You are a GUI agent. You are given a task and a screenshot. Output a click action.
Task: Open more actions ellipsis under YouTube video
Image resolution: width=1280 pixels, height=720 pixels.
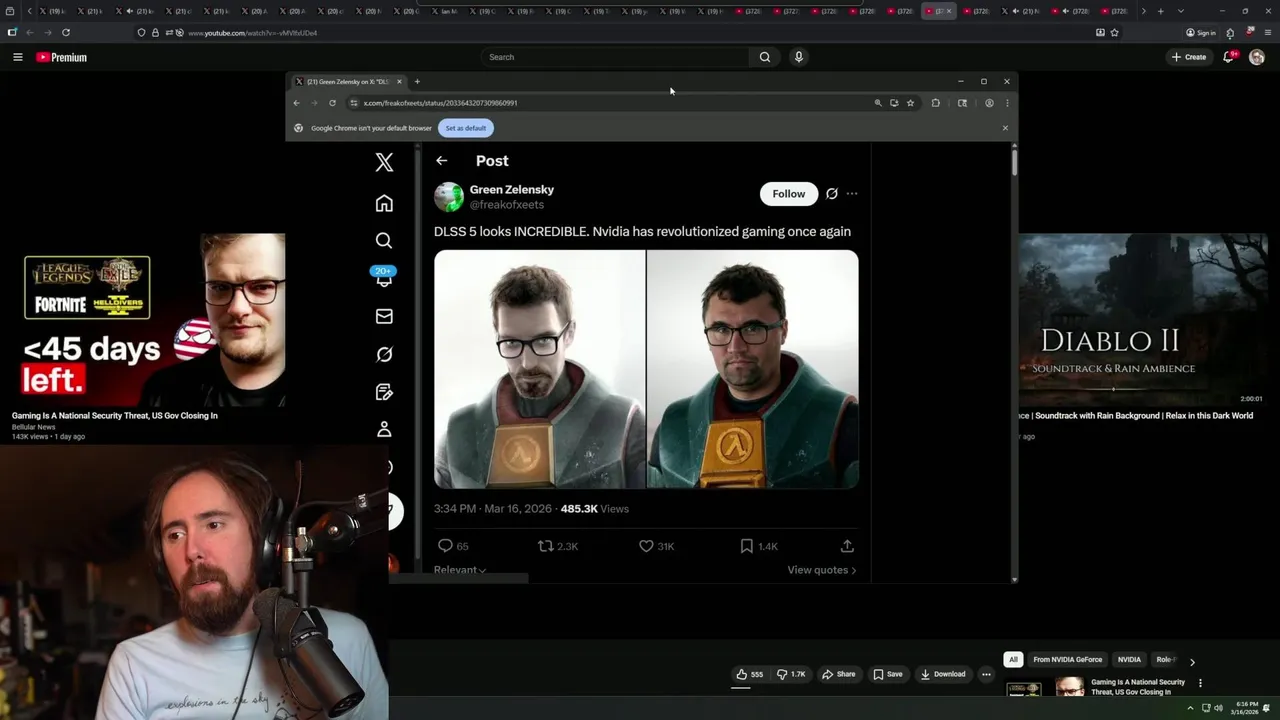click(986, 674)
